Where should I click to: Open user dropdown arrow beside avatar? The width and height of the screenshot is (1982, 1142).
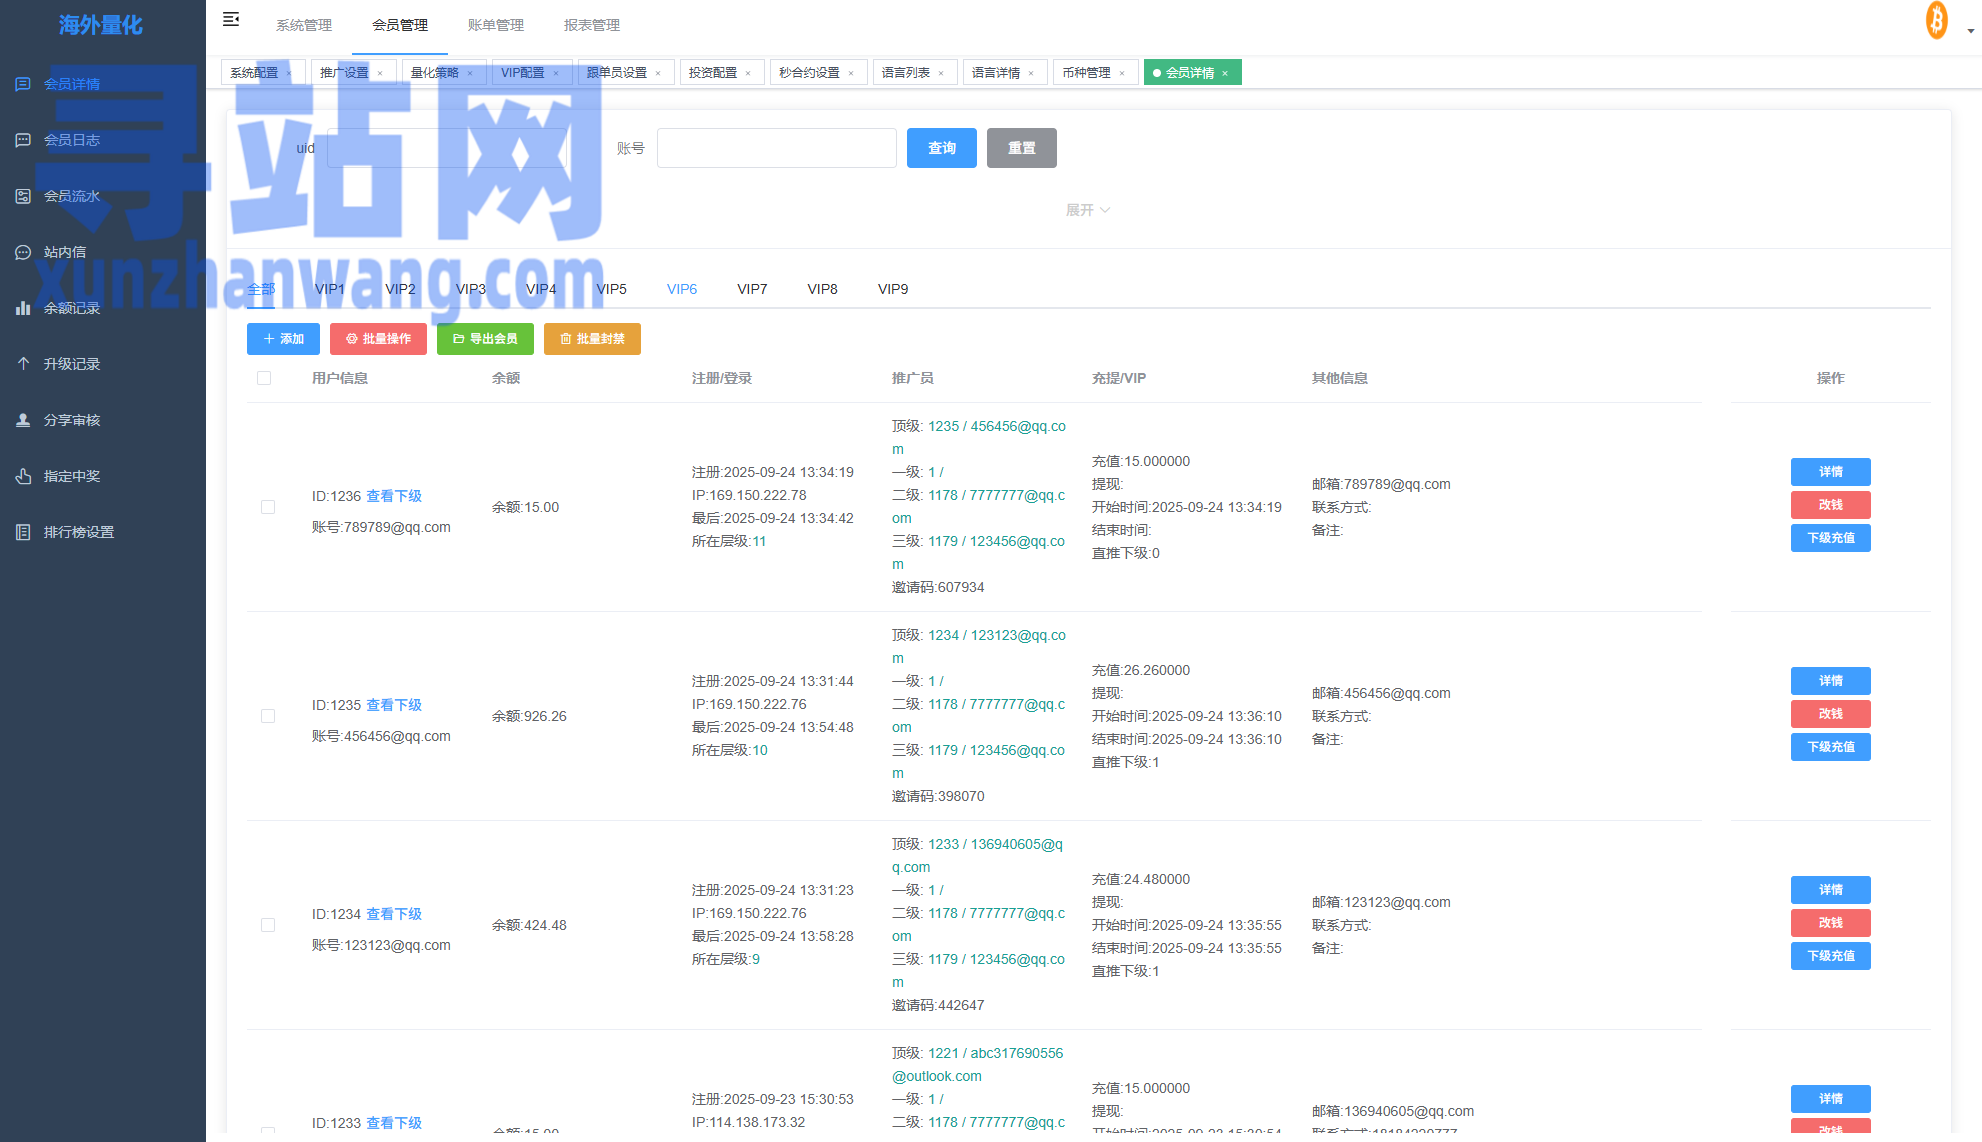point(1970,31)
